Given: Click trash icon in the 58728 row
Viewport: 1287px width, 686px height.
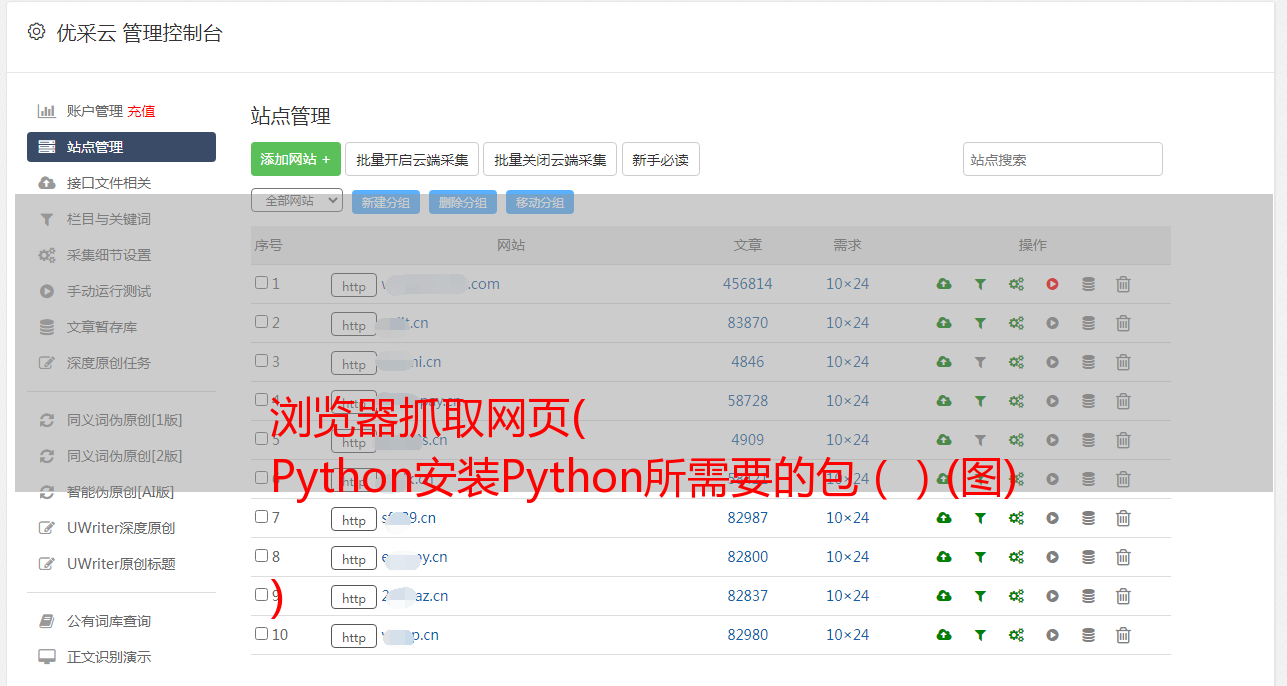Looking at the screenshot, I should tap(1123, 401).
